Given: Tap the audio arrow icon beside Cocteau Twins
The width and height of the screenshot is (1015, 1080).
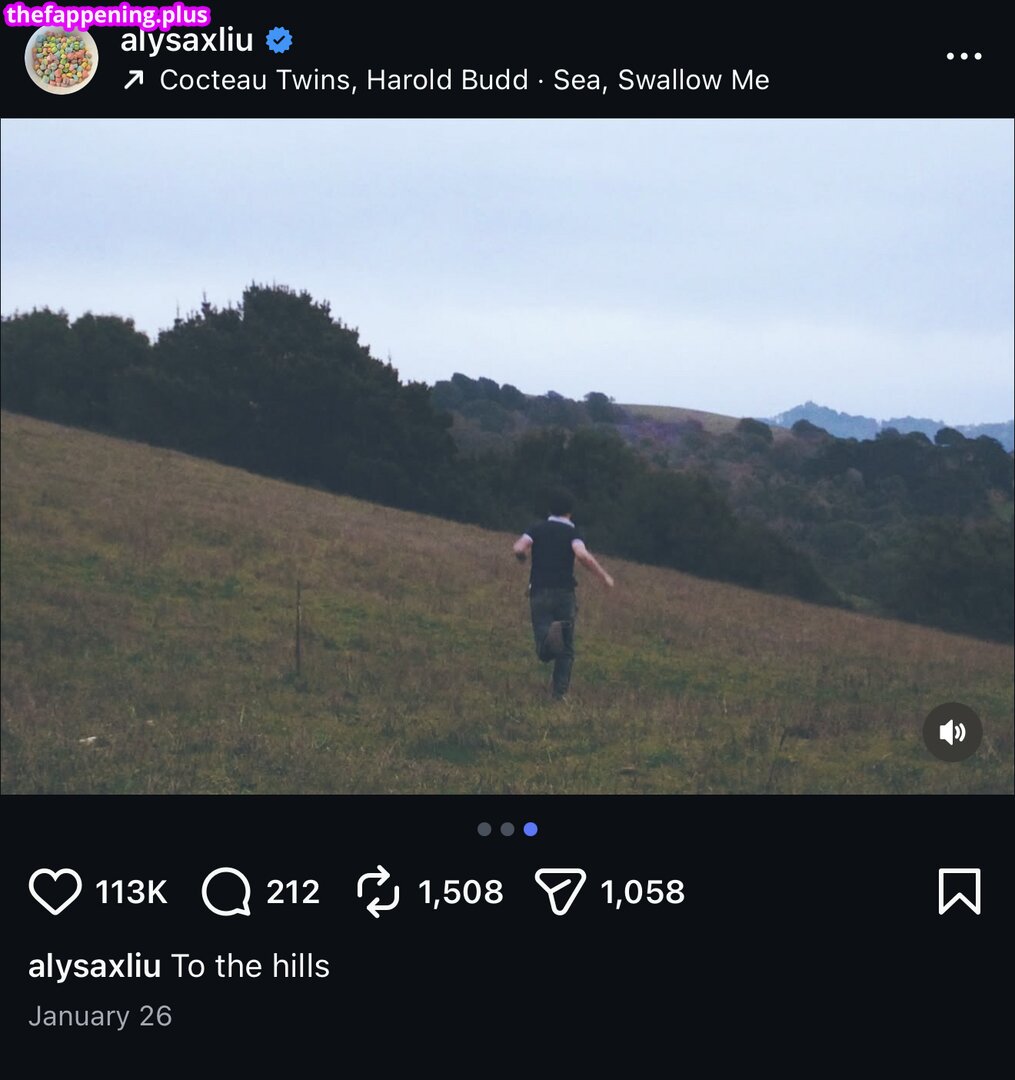Looking at the screenshot, I should pos(133,81).
